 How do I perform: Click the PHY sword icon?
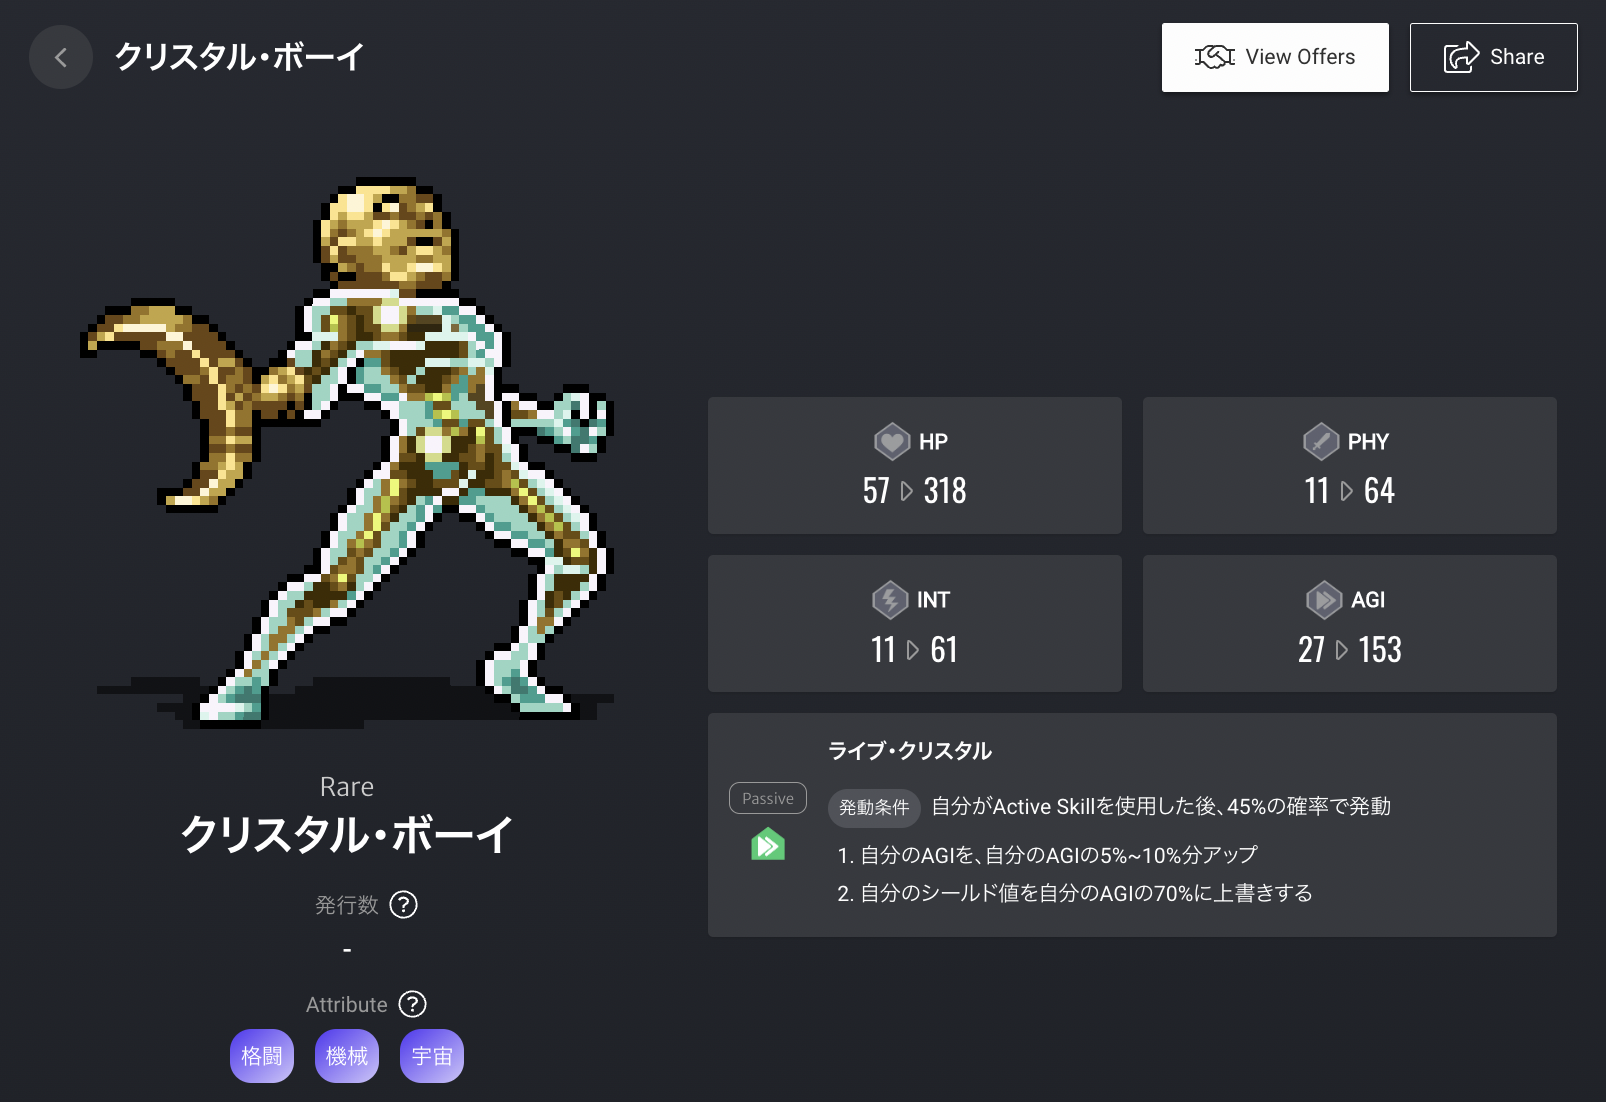(x=1321, y=441)
